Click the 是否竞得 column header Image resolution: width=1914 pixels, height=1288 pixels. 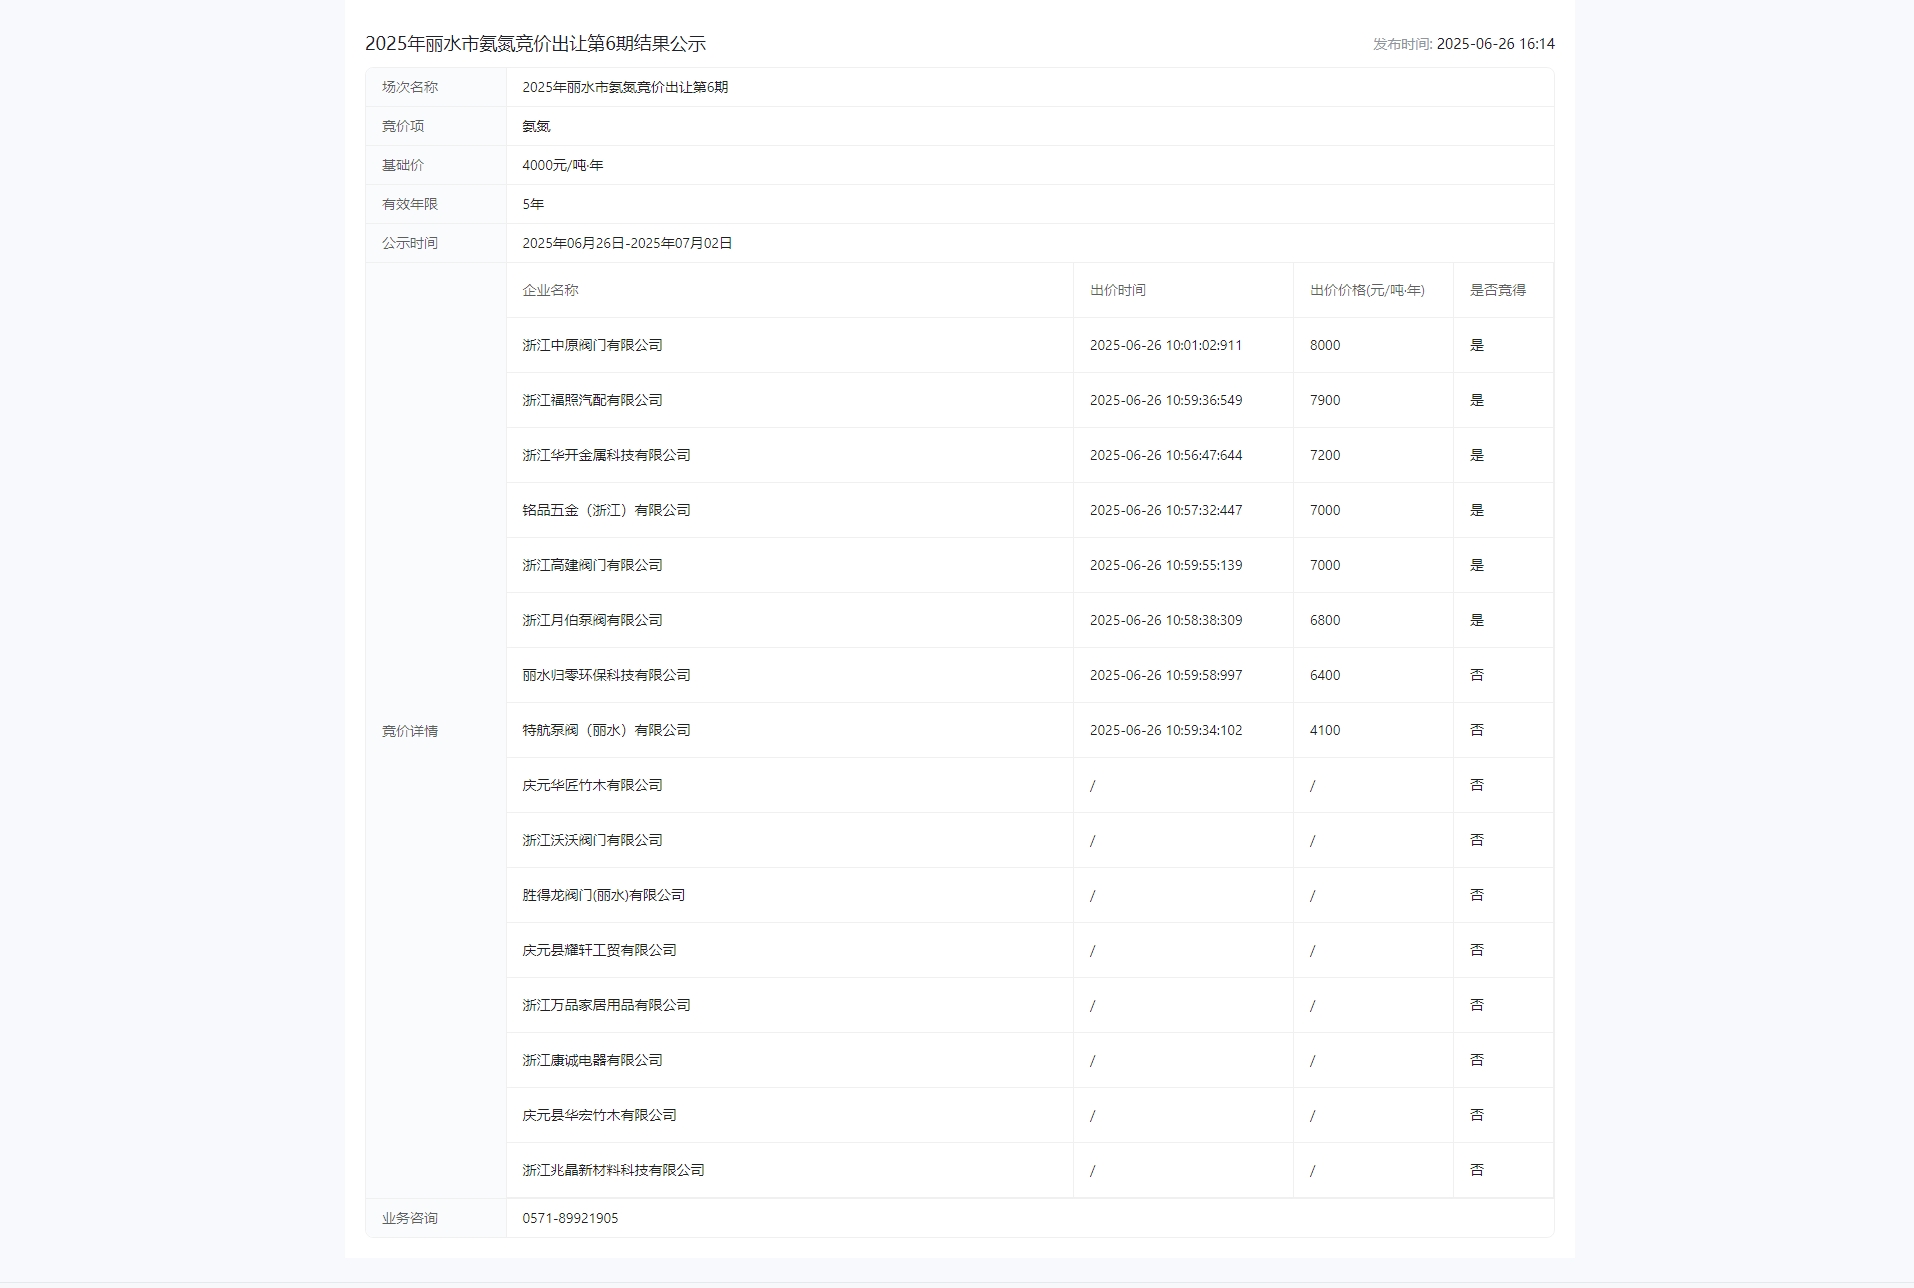1498,290
